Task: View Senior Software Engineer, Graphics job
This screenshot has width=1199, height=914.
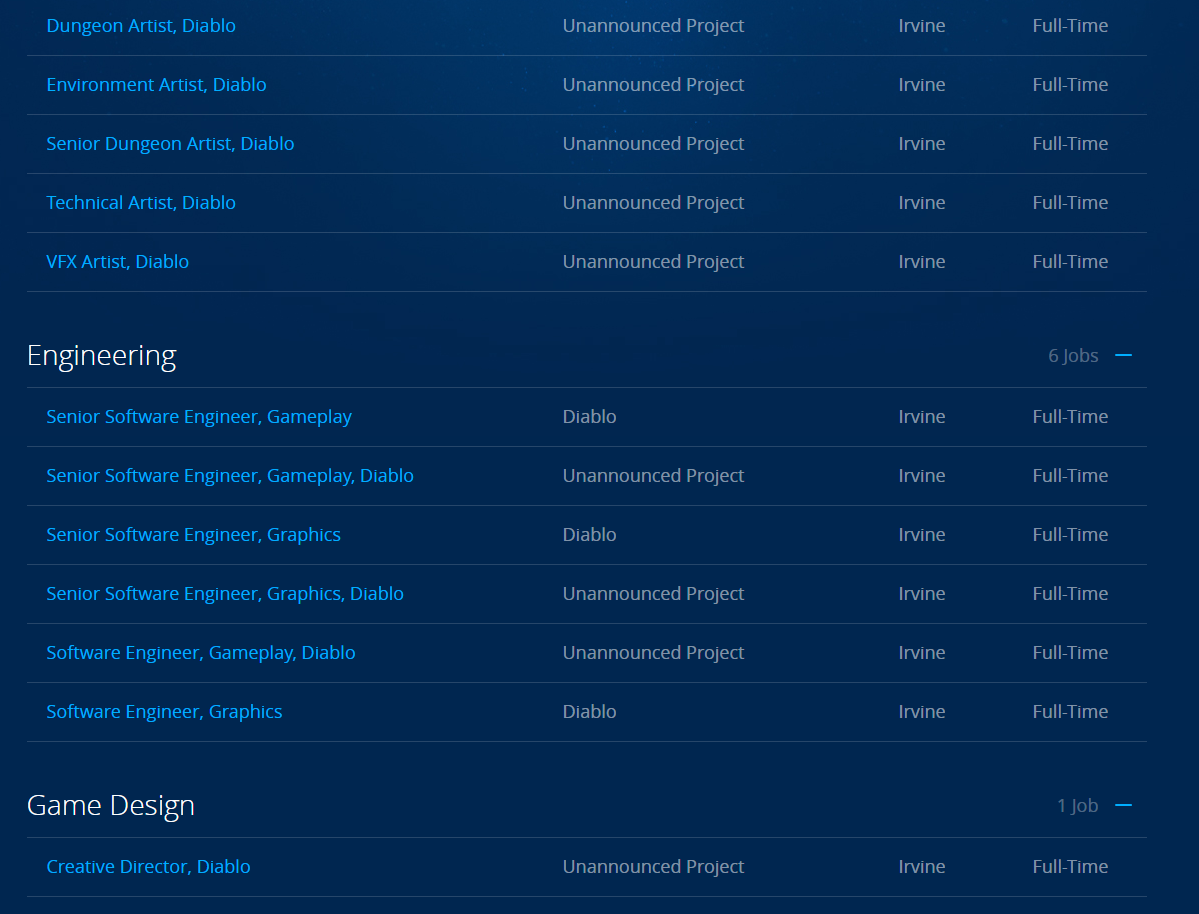Action: coord(193,534)
